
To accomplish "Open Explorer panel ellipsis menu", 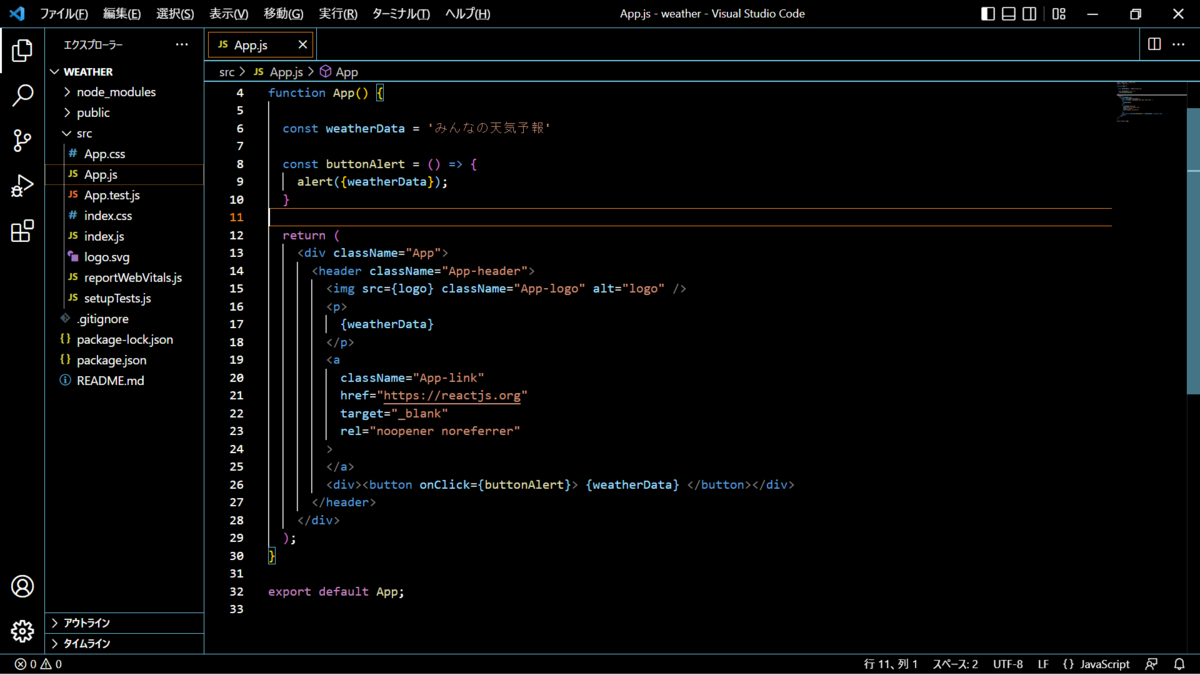I will coord(181,45).
